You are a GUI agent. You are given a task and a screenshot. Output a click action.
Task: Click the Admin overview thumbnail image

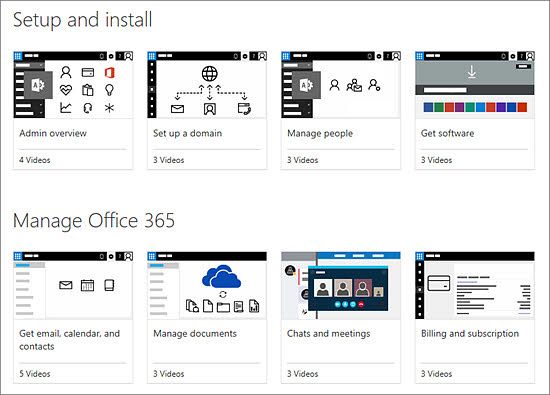pos(73,85)
